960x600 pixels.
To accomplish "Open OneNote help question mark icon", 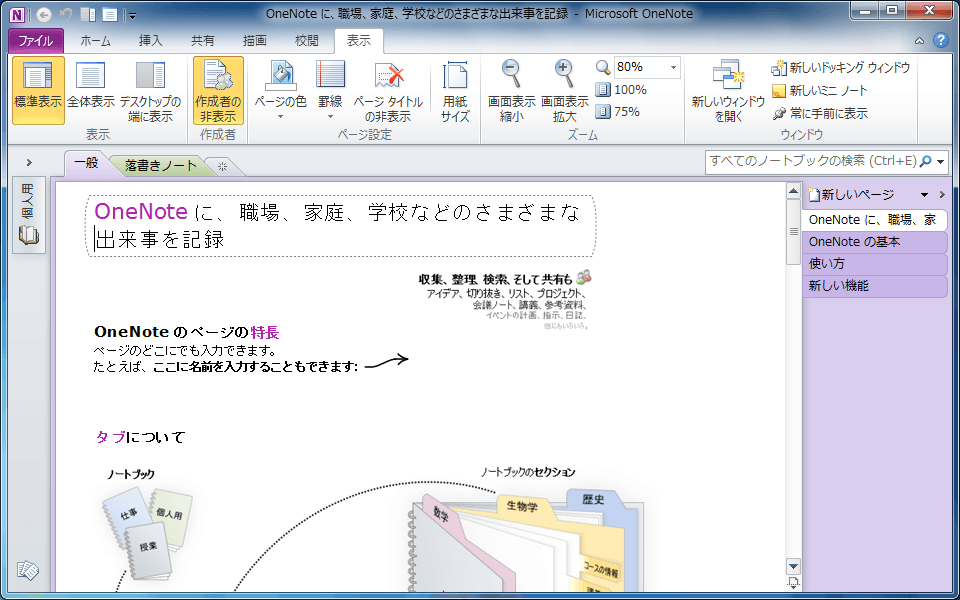I will click(940, 41).
